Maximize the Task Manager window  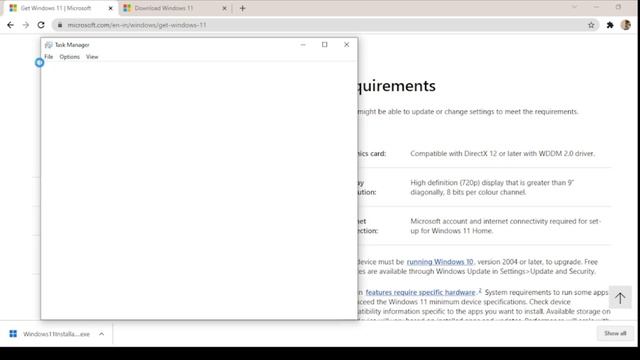[x=324, y=44]
